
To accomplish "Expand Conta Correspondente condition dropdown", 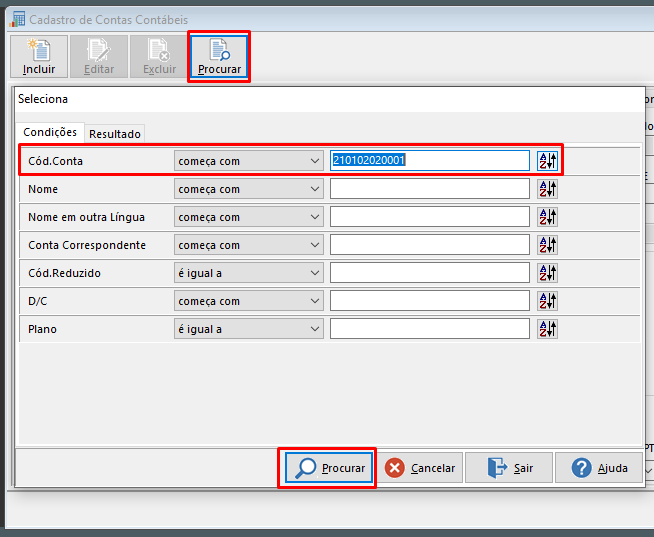I will [x=249, y=245].
